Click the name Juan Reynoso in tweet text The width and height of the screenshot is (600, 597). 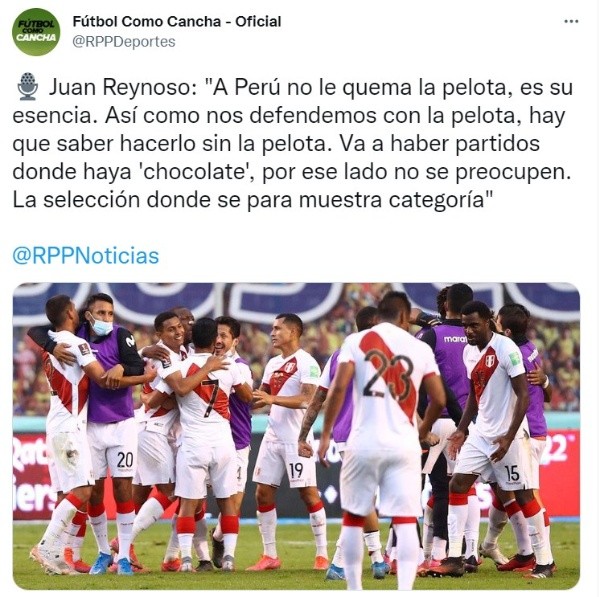point(122,88)
